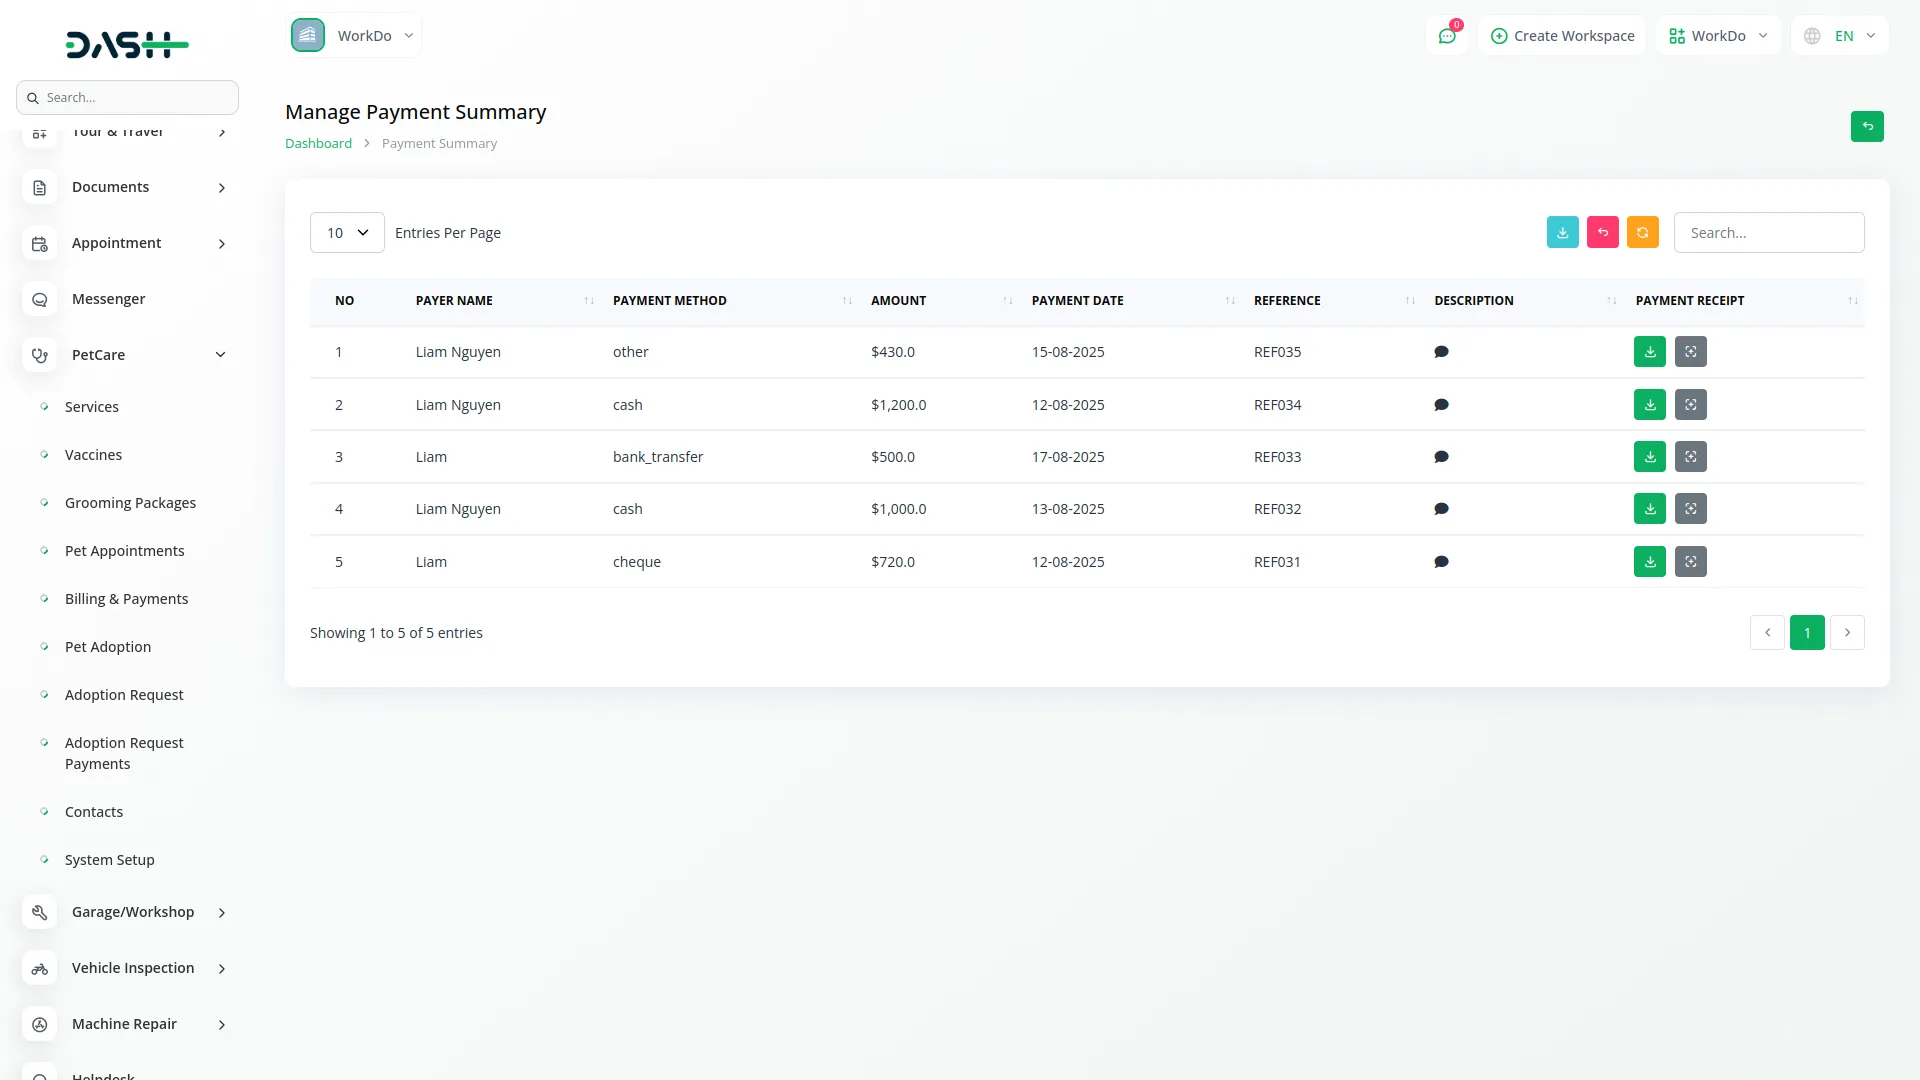
Task: Preview receipt for REF032 payment
Action: (x=1690, y=509)
